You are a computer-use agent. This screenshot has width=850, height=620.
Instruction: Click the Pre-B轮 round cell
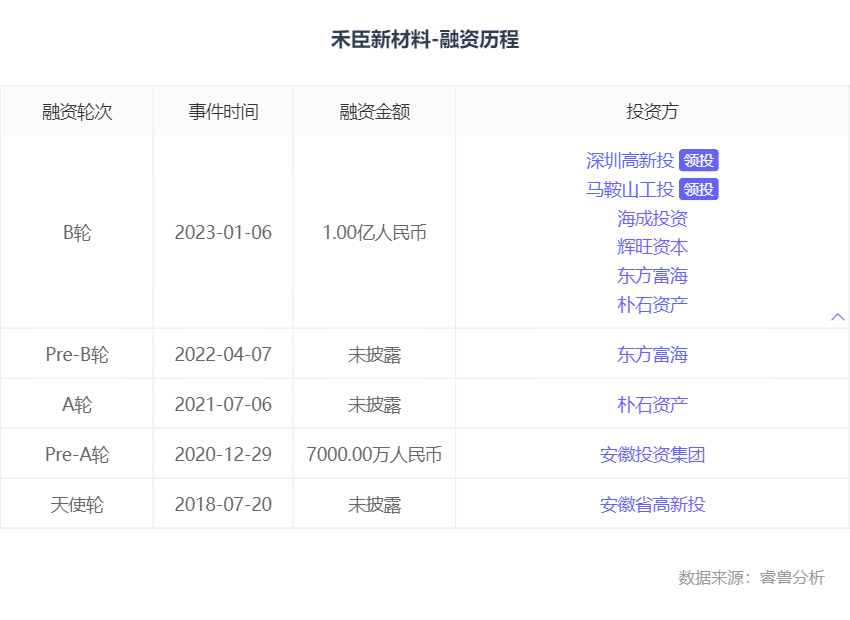click(77, 354)
